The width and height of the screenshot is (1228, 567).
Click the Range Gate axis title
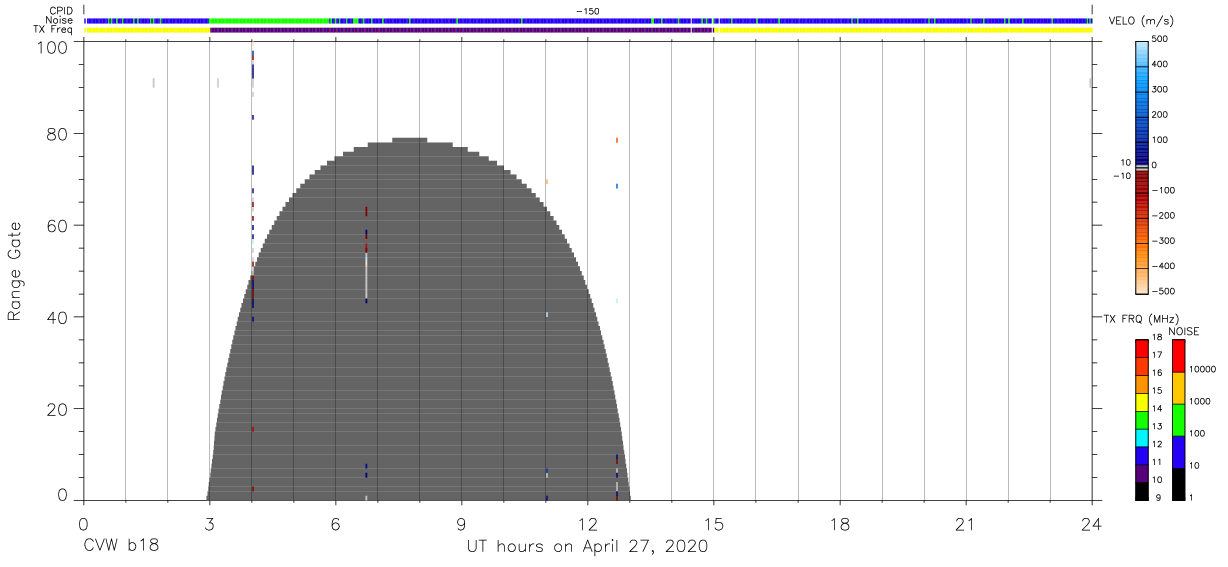(15, 272)
